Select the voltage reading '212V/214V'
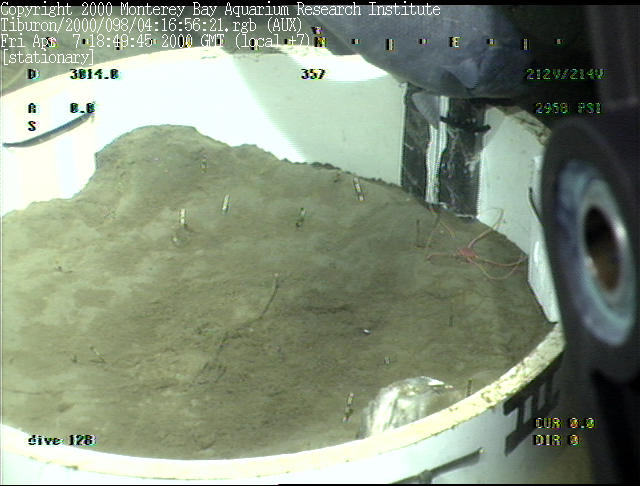This screenshot has width=640, height=486. coord(565,74)
